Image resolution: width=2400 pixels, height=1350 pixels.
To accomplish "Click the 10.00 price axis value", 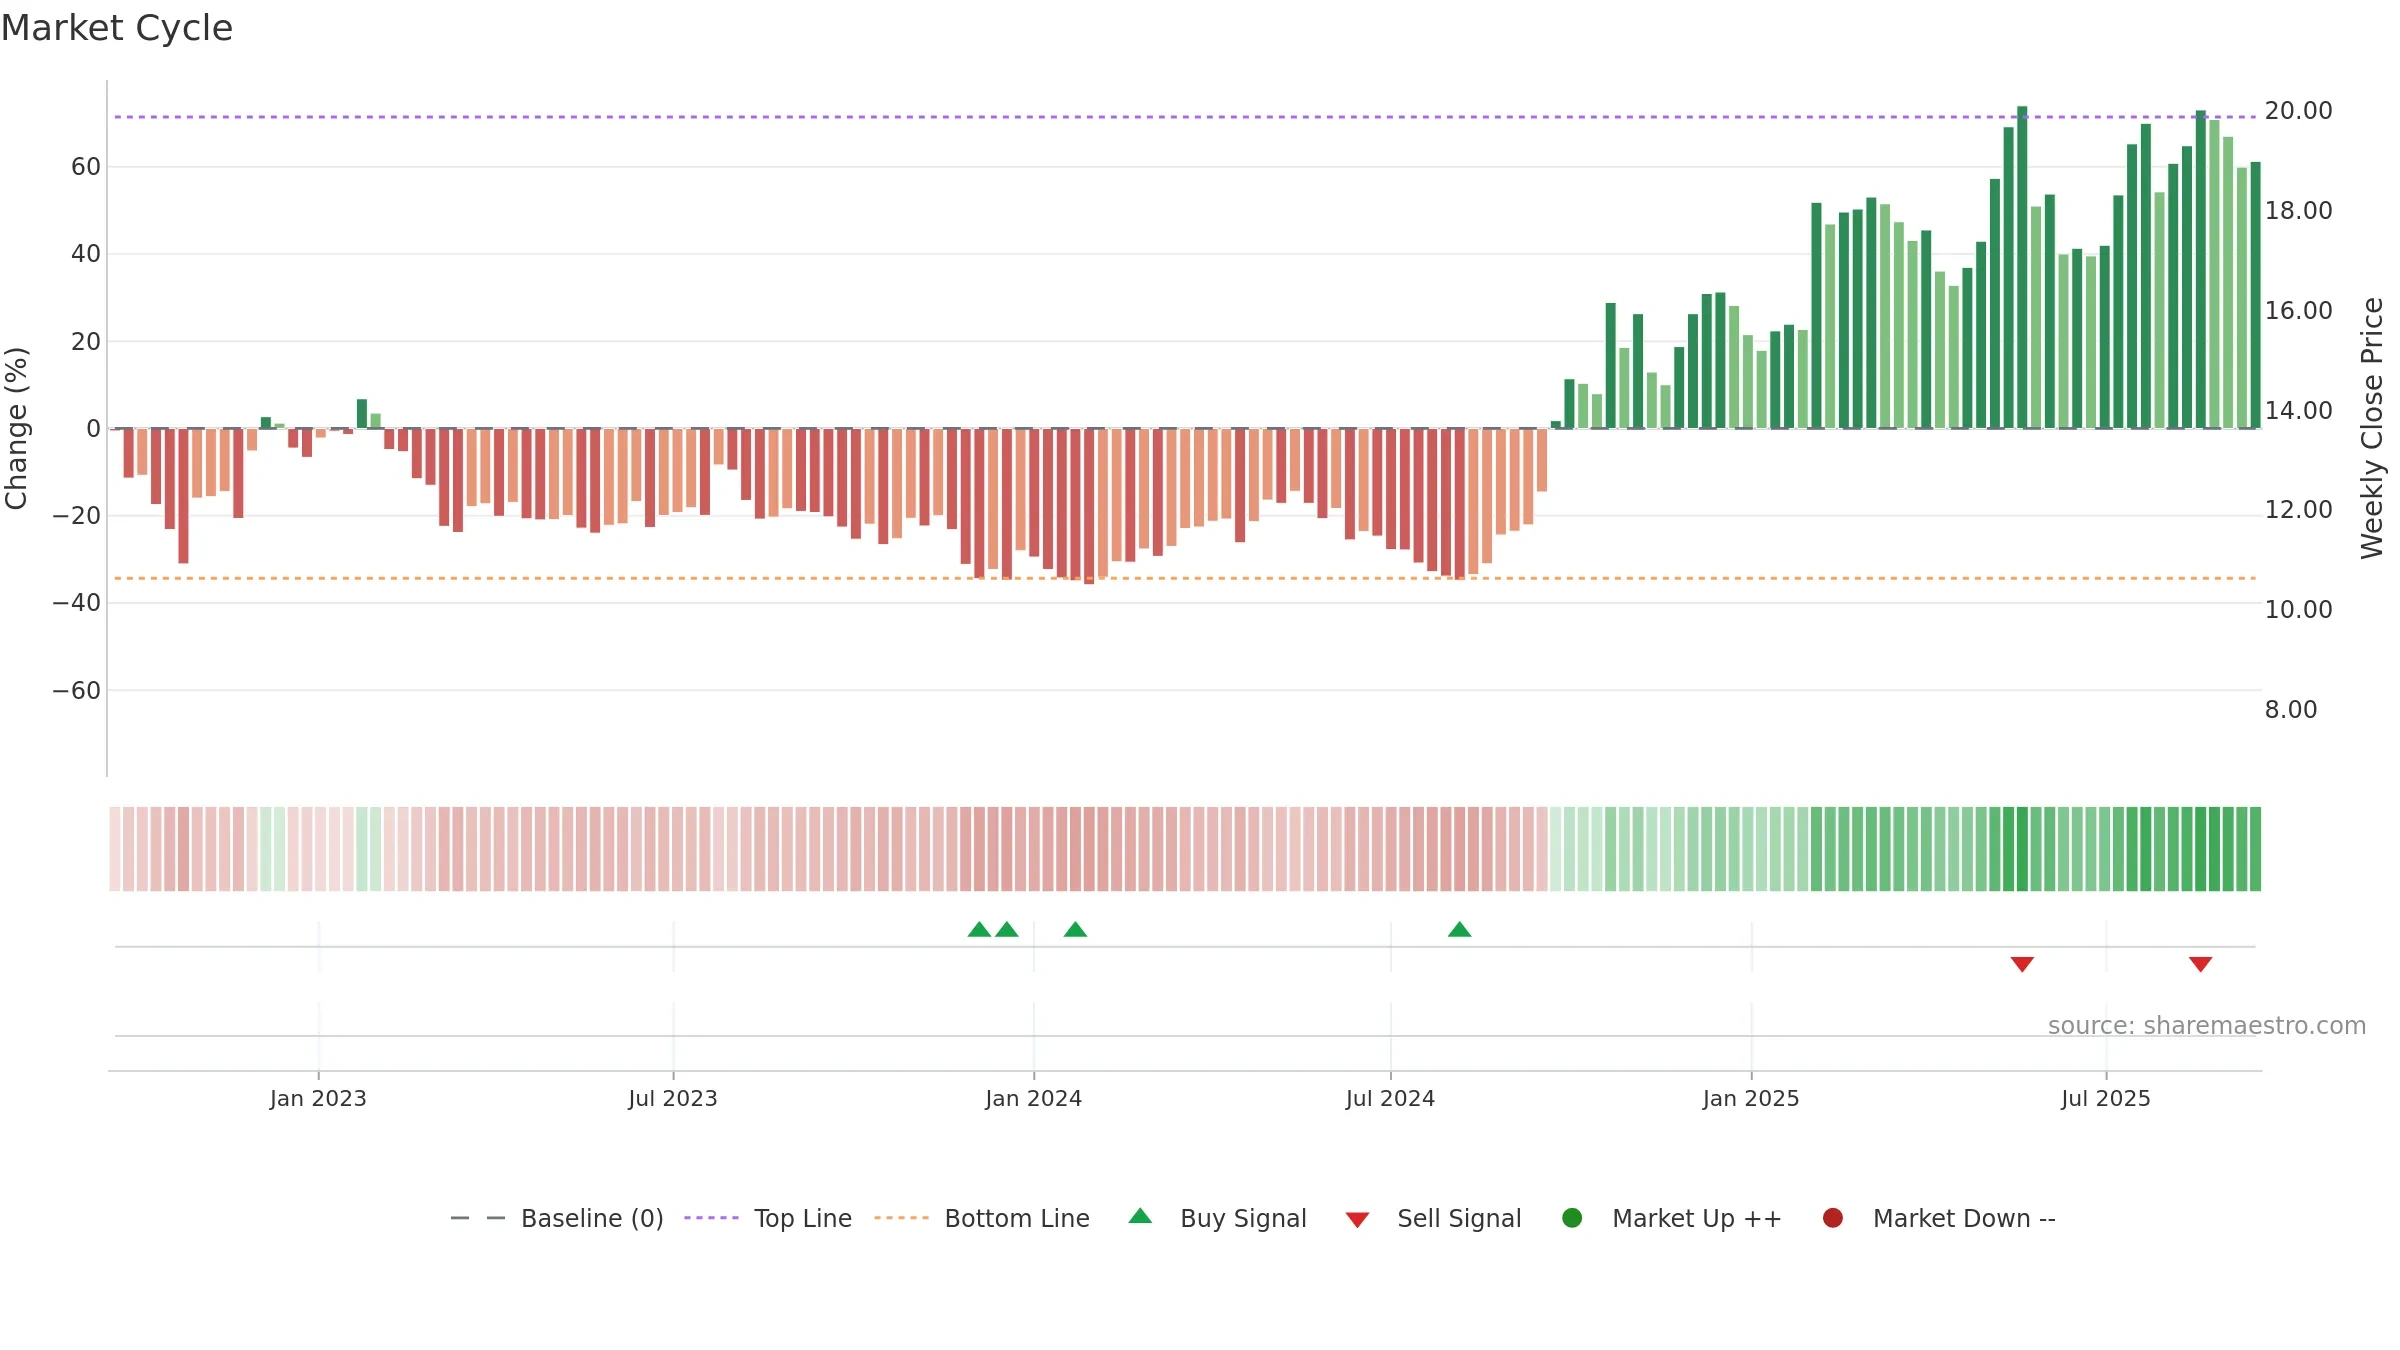I will pos(2298,609).
